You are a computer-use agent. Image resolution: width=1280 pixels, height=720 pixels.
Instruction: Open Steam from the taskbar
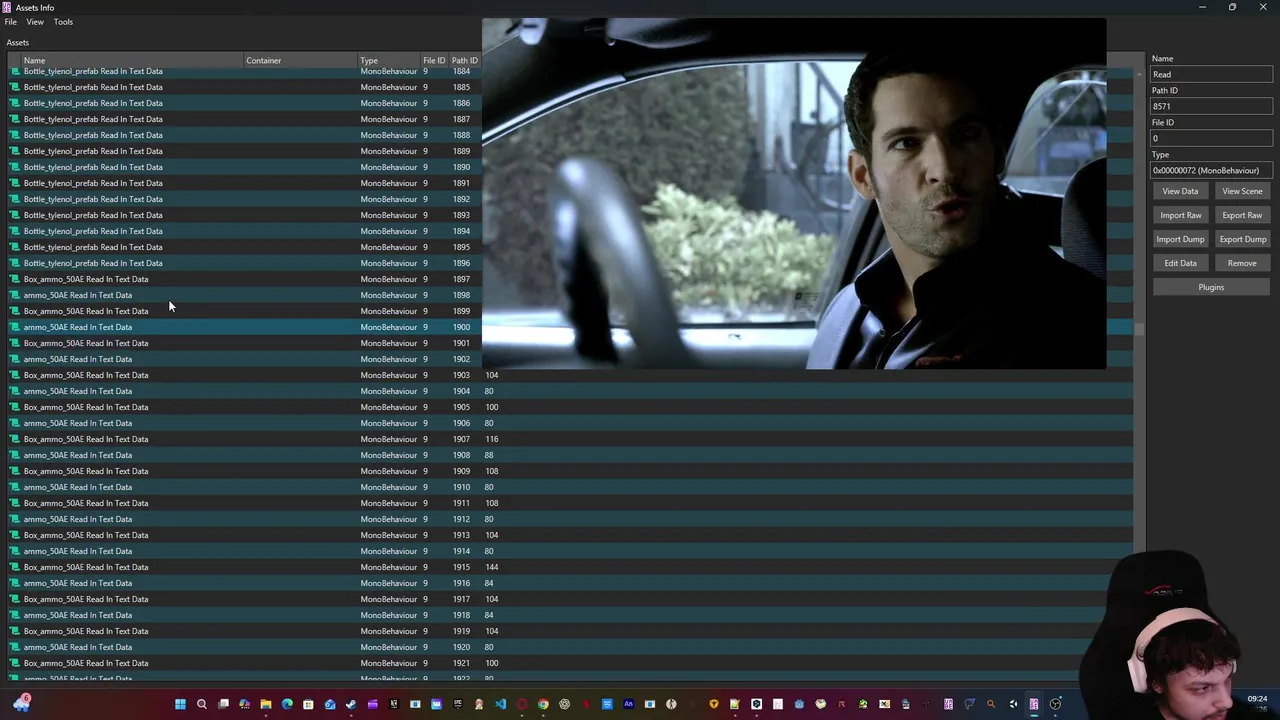[x=351, y=704]
